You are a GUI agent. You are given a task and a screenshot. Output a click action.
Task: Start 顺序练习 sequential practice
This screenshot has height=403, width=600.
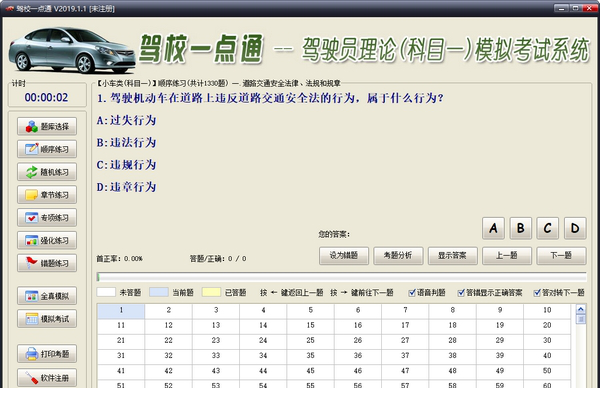pos(47,149)
